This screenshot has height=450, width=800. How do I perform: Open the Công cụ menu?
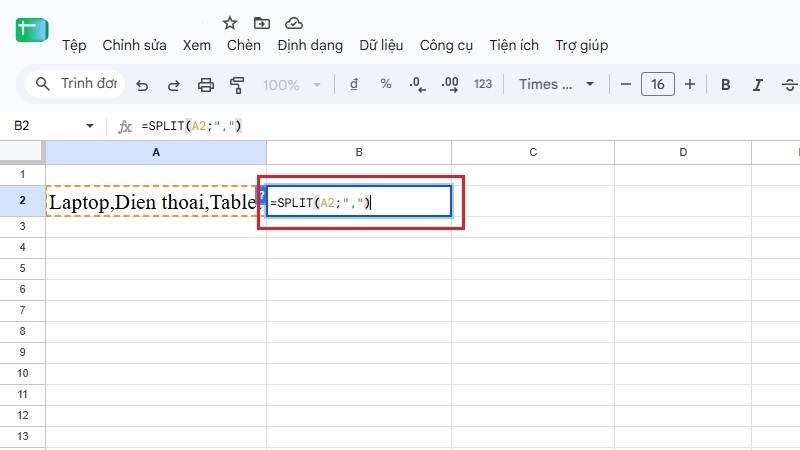446,45
